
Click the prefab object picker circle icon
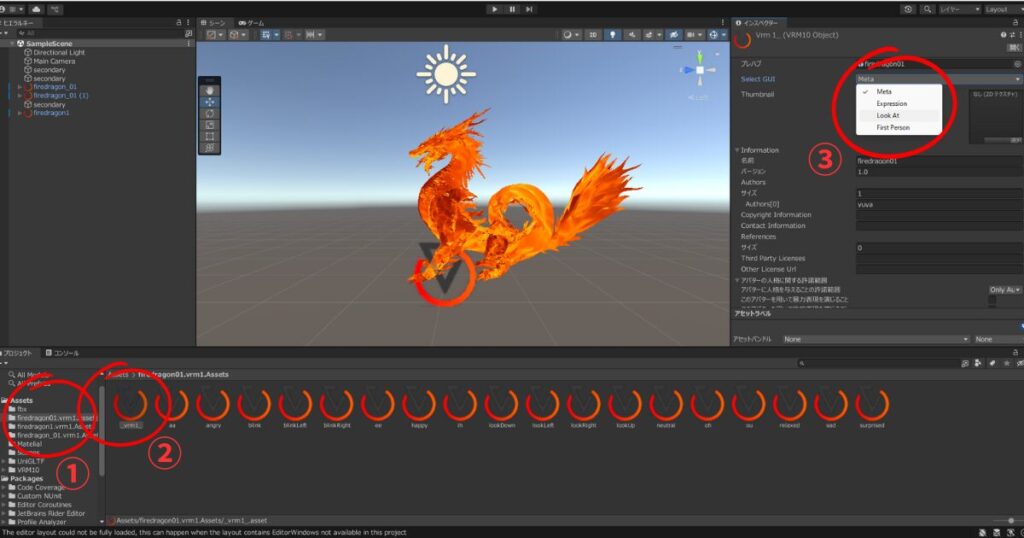[x=1017, y=64]
